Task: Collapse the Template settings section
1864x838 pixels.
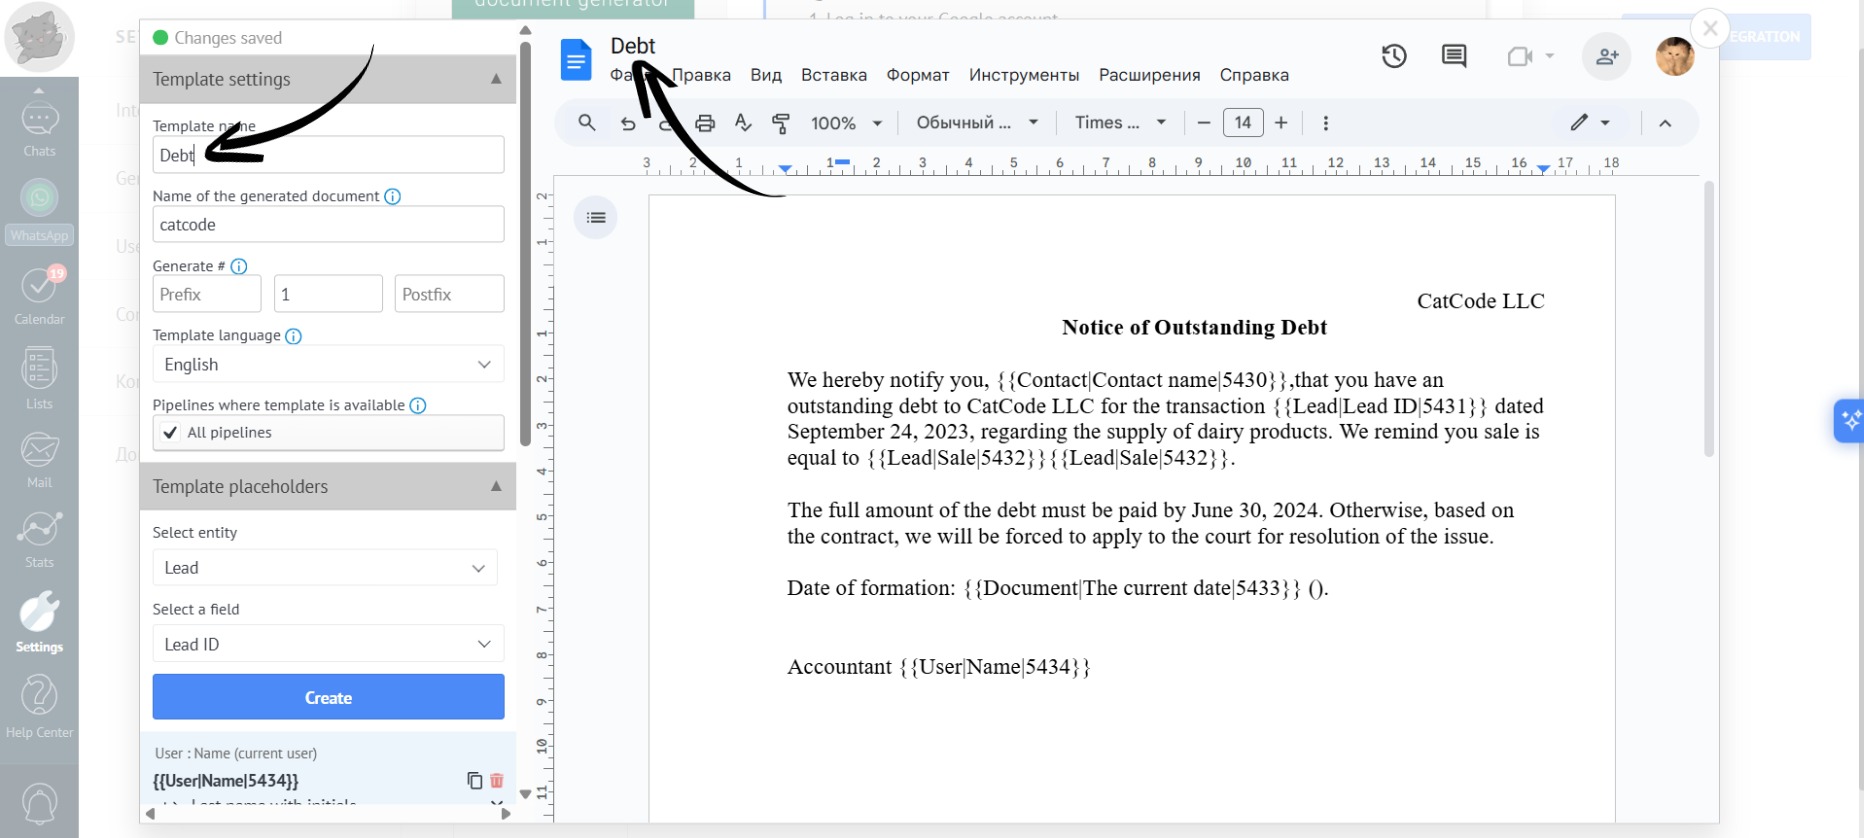Action: click(x=496, y=79)
